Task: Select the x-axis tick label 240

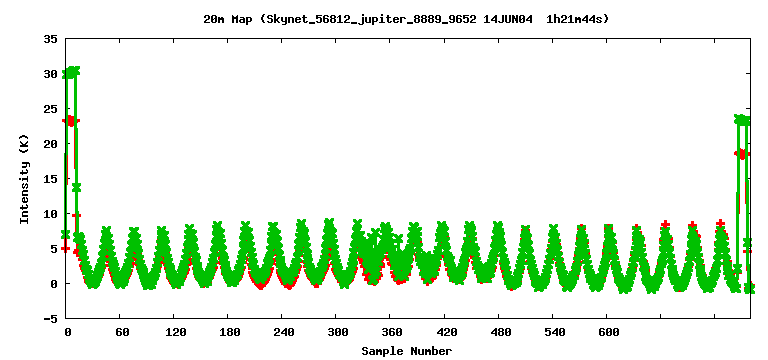Action: (284, 332)
